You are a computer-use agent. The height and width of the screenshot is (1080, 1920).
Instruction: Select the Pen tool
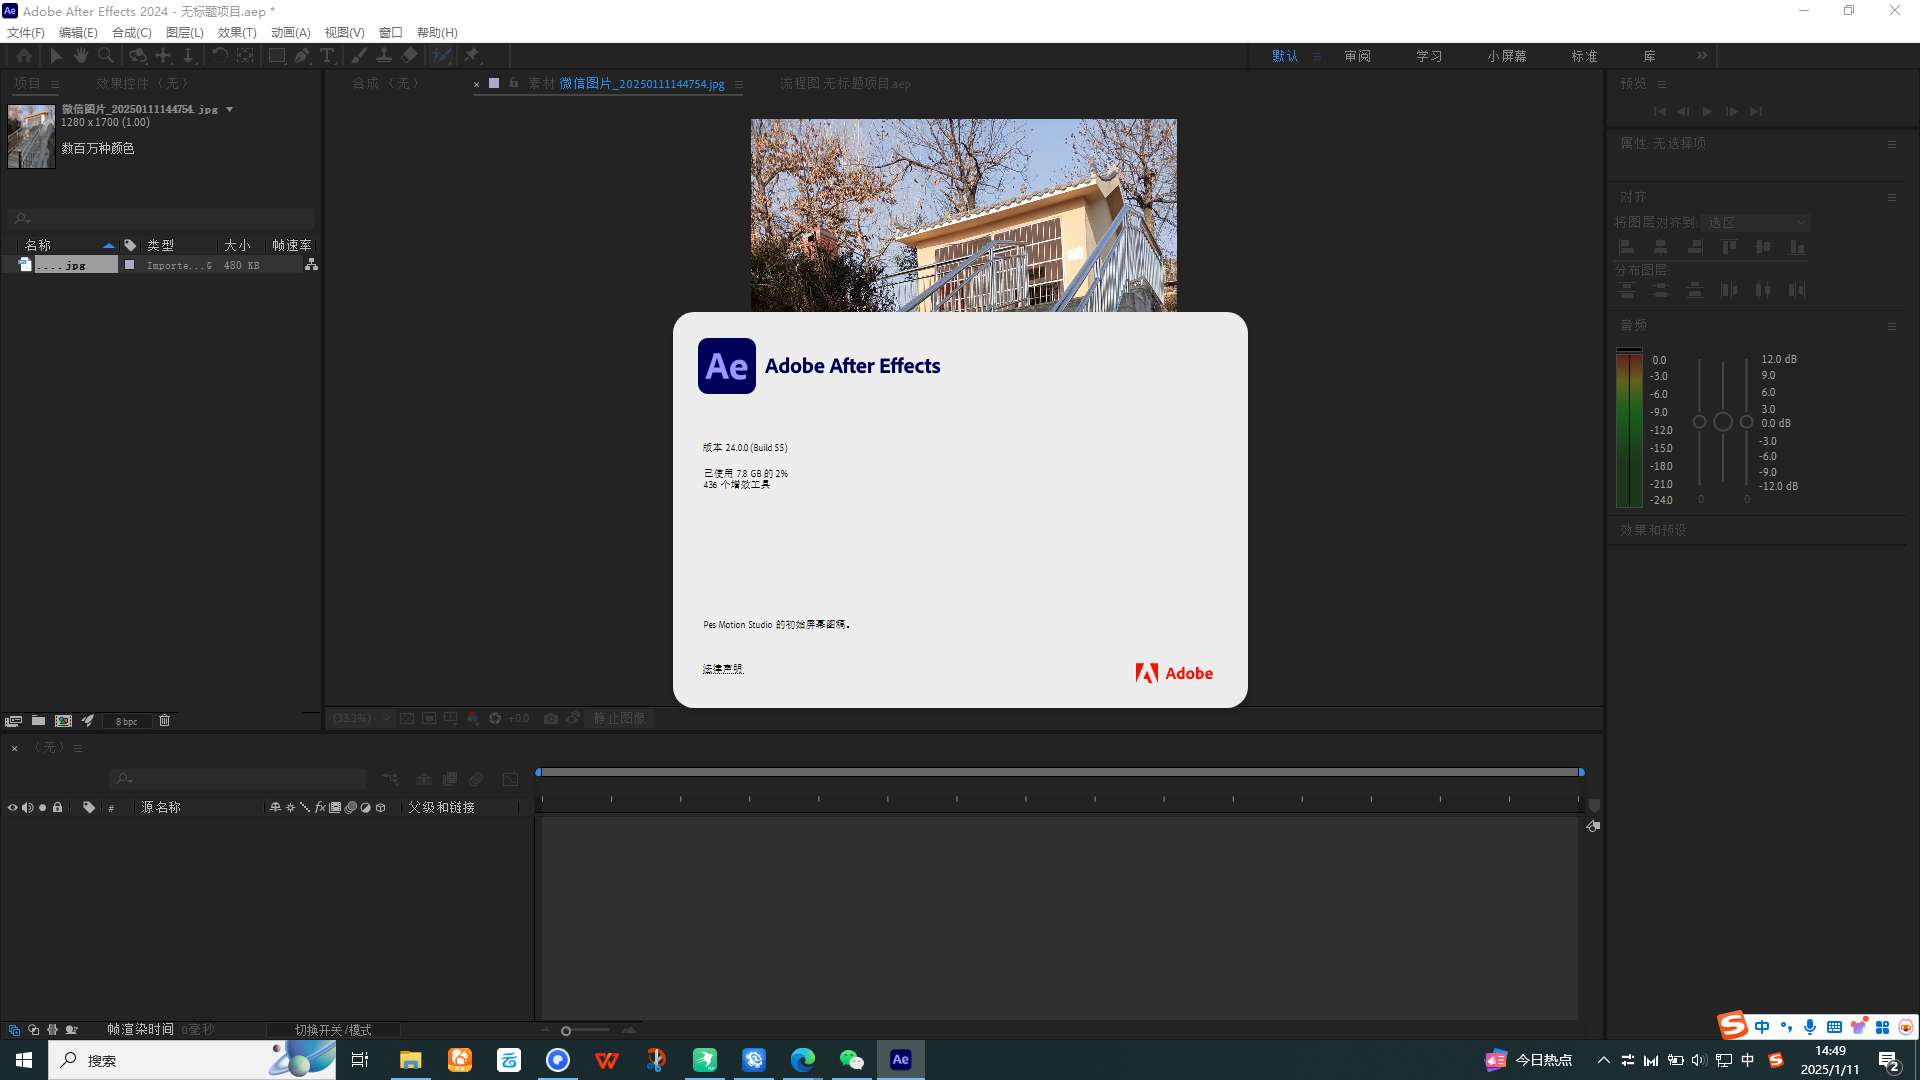(302, 56)
